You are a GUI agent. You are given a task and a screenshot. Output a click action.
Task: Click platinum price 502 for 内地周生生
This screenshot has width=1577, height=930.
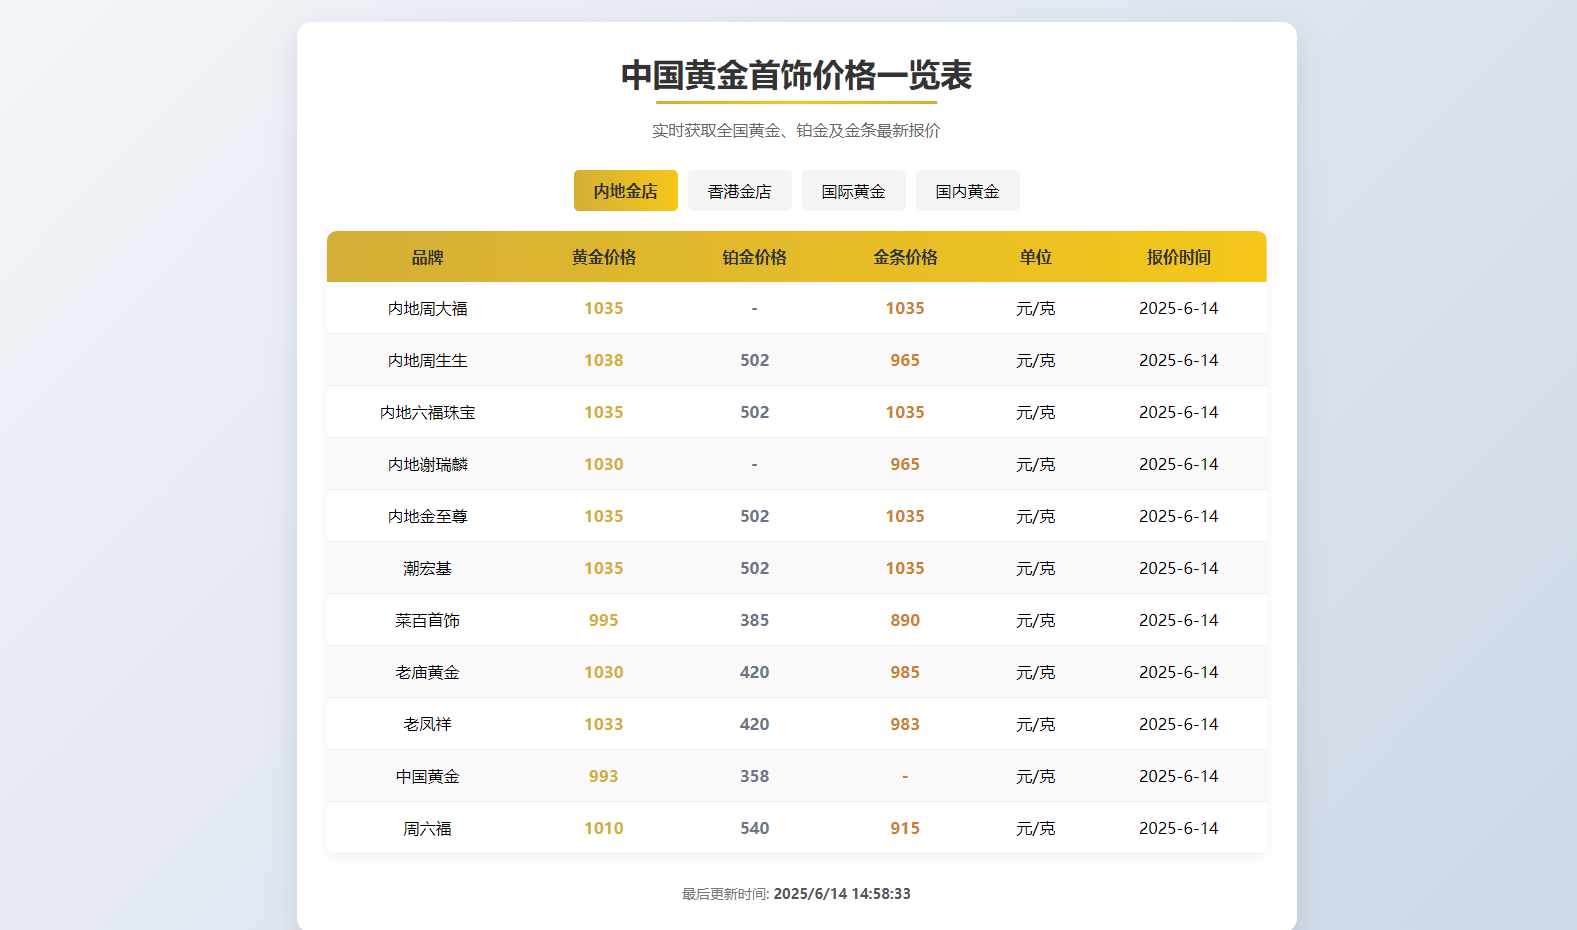(755, 360)
